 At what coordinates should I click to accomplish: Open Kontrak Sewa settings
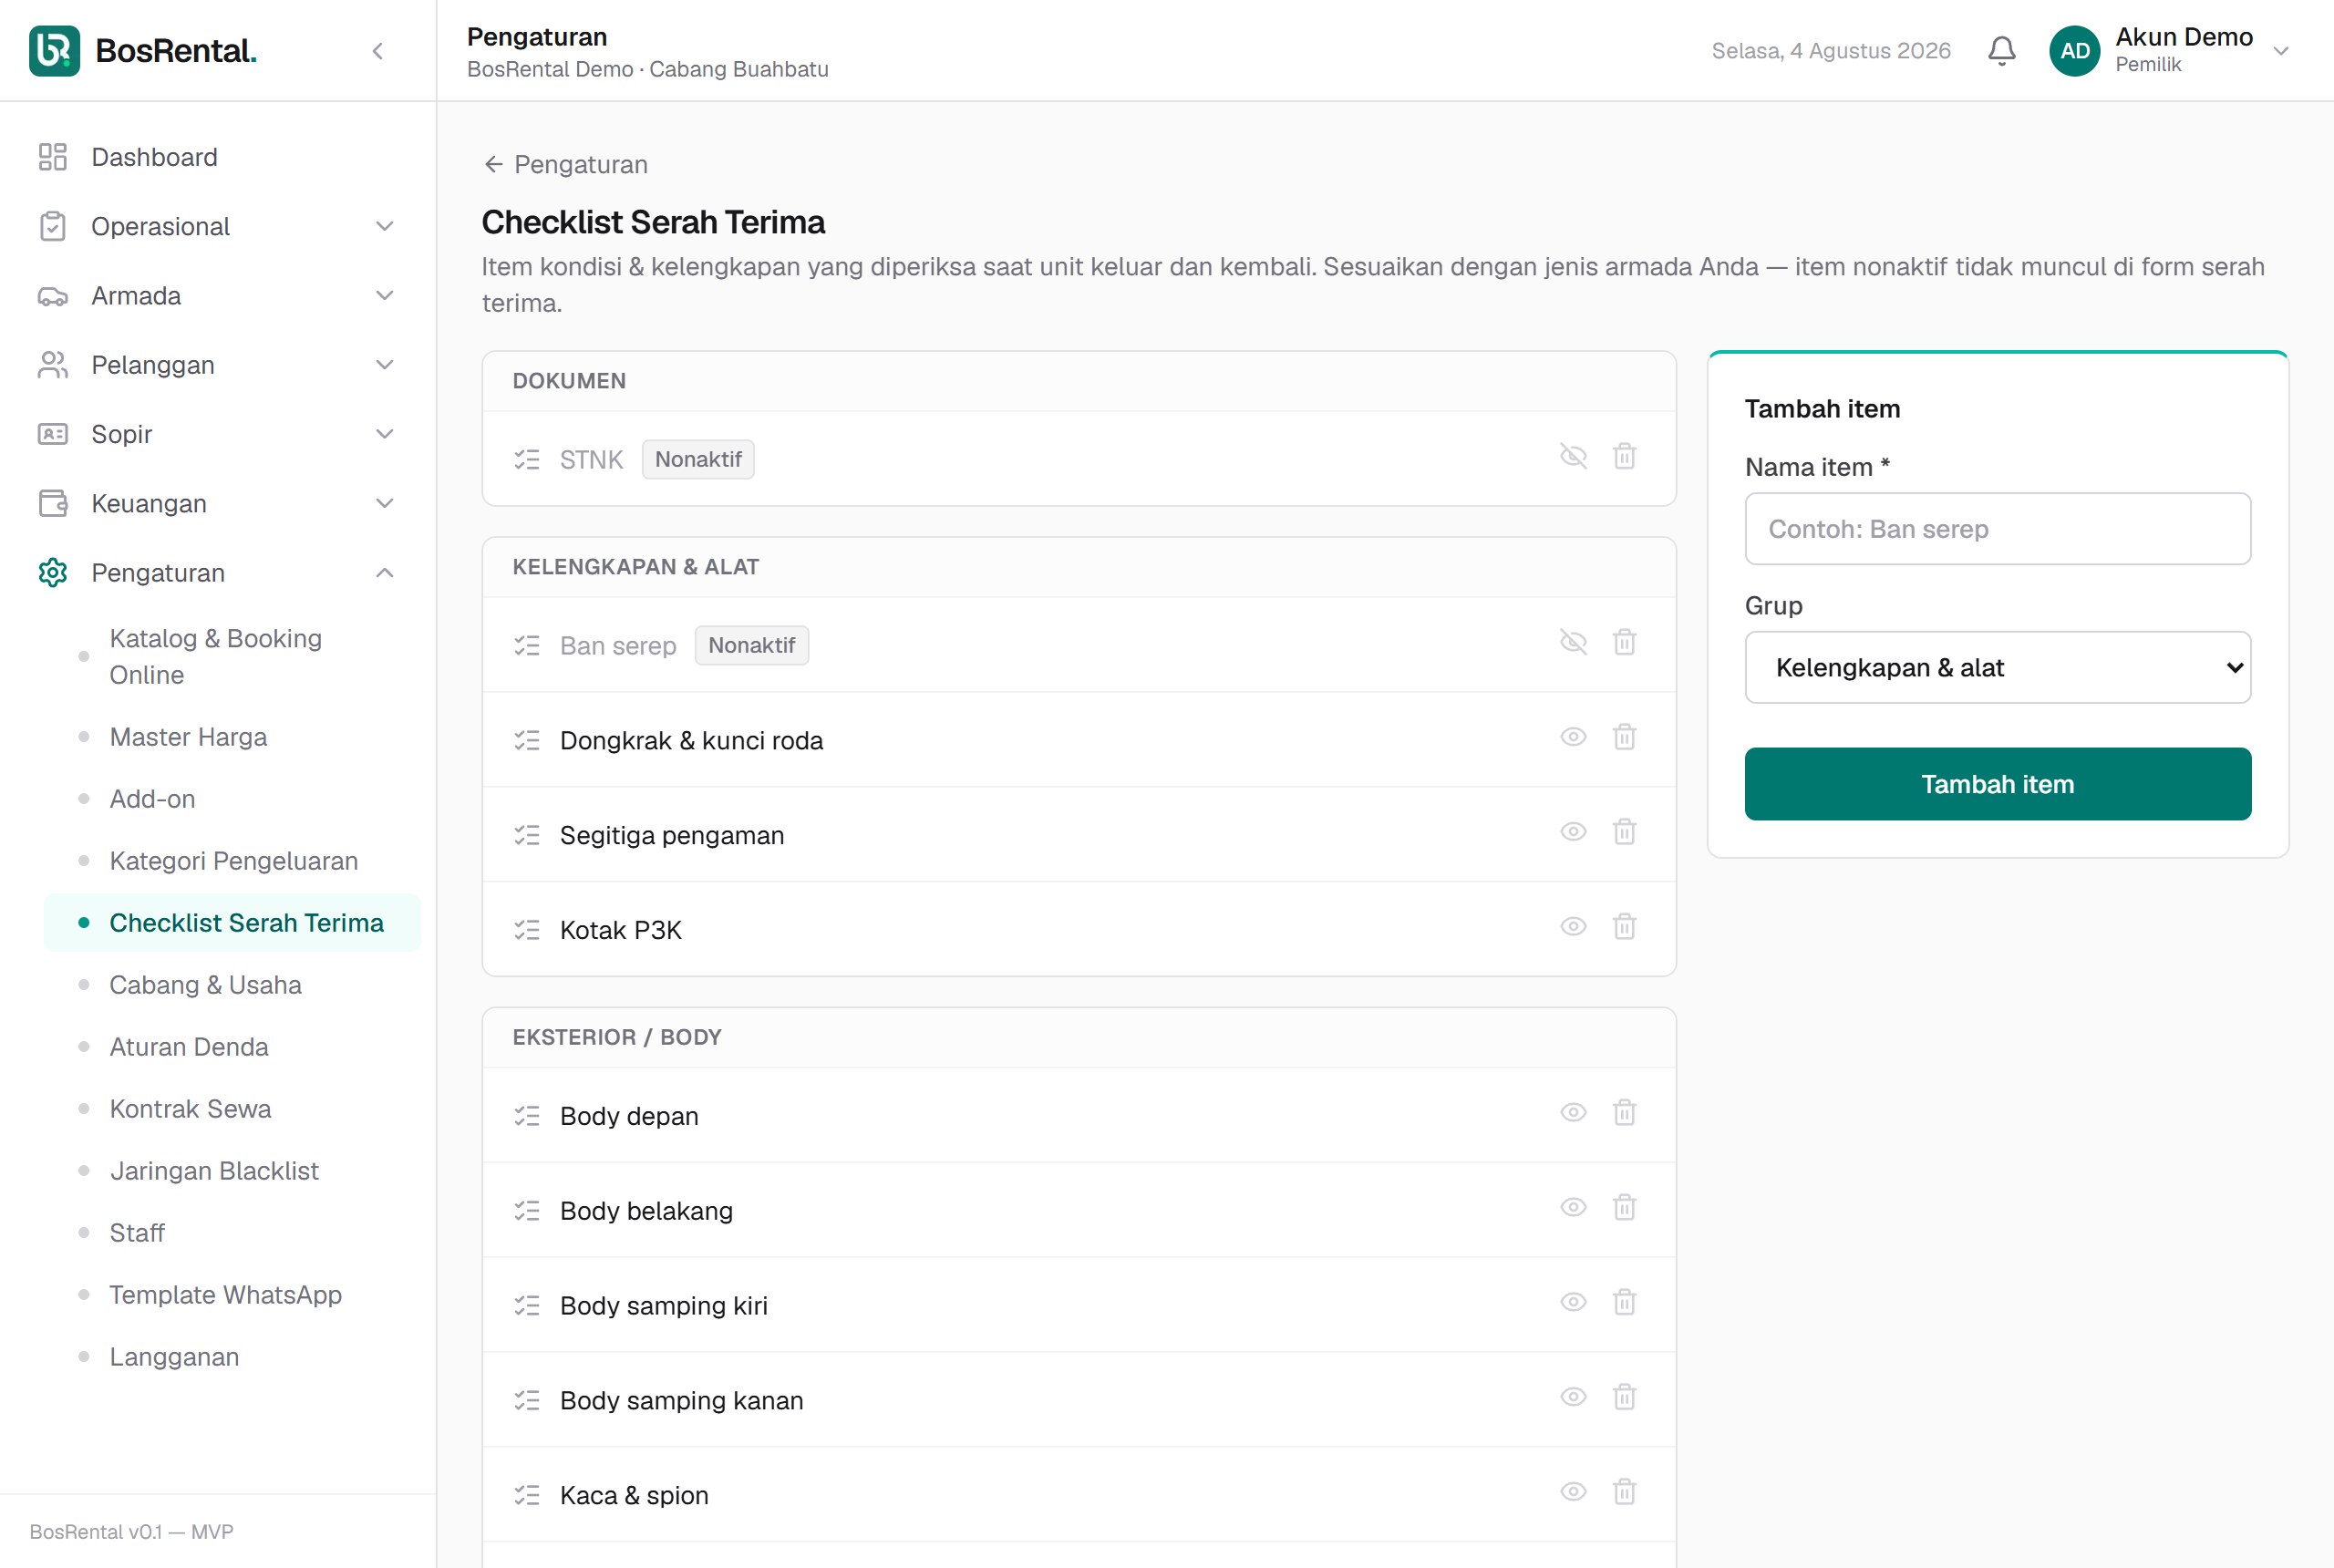[232, 1109]
